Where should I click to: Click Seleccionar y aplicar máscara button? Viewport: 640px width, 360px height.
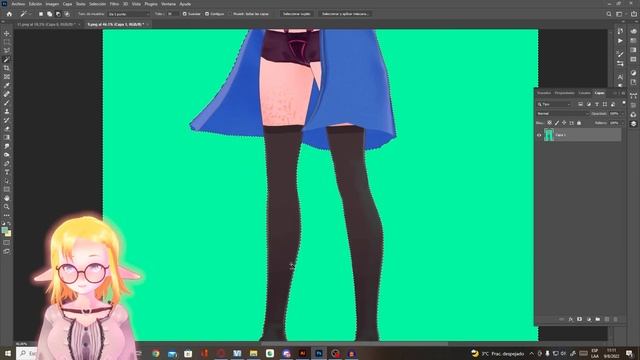point(345,14)
